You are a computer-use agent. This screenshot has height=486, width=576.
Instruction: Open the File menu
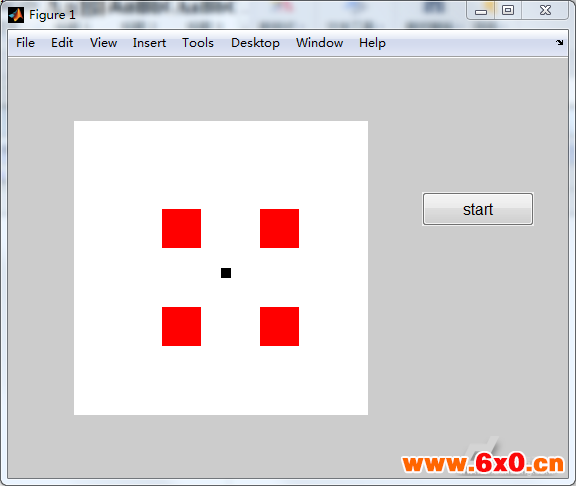[25, 43]
